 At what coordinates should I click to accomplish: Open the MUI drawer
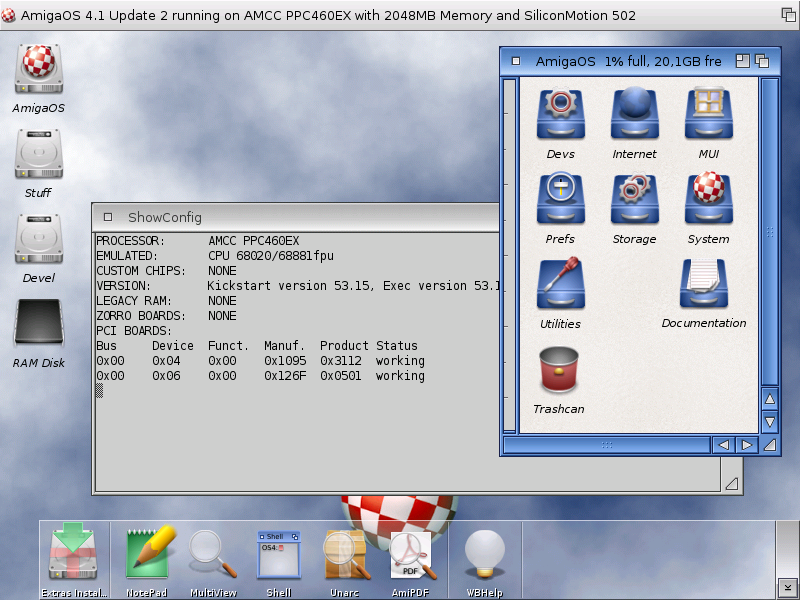[709, 114]
